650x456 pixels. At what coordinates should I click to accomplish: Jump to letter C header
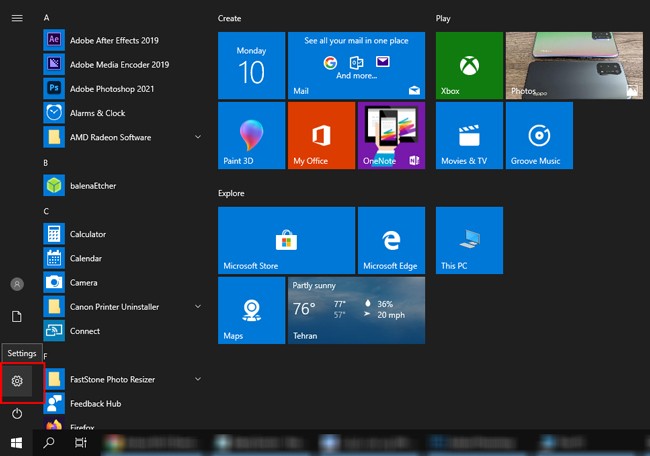point(46,211)
